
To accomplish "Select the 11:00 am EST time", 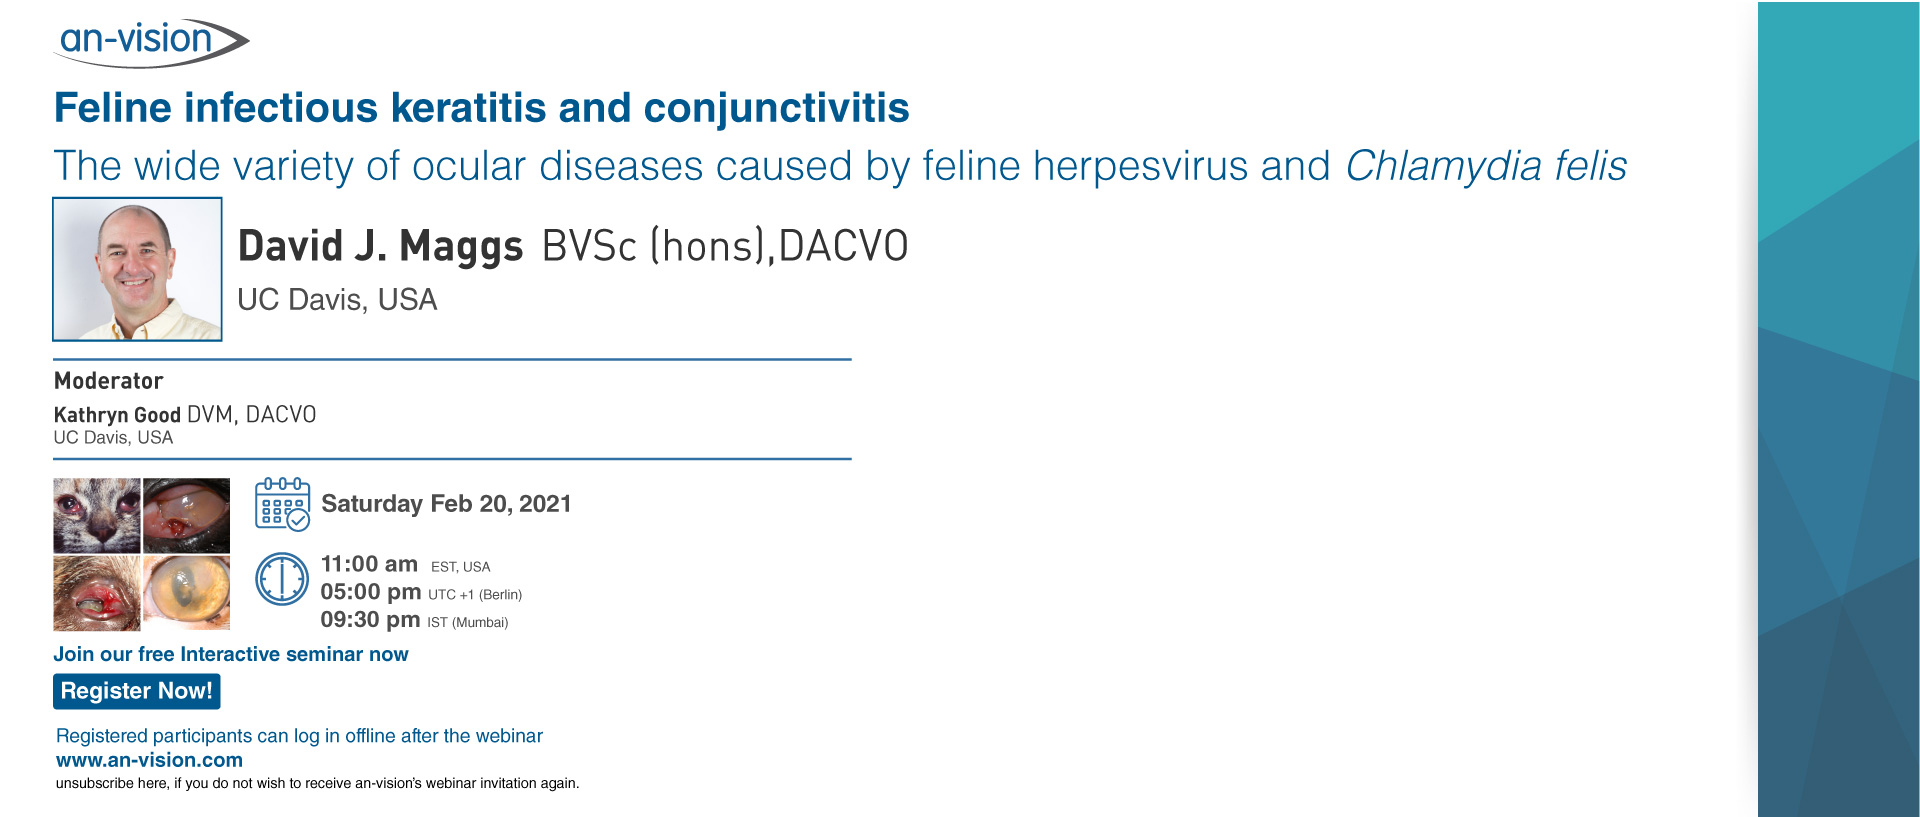I will [x=369, y=564].
